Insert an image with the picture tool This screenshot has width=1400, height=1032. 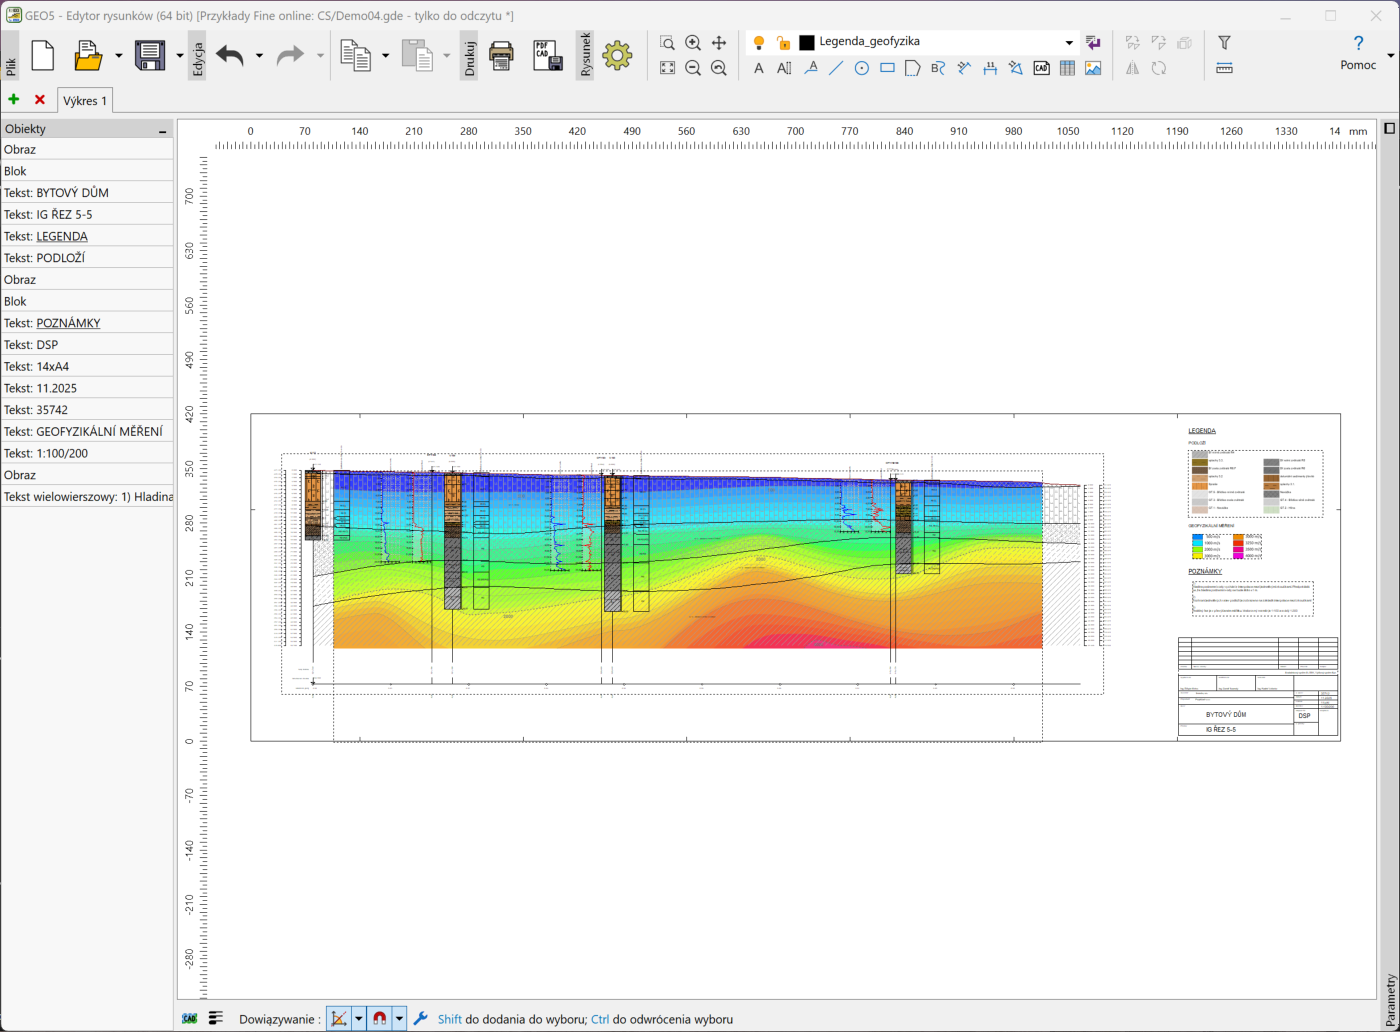point(1093,68)
